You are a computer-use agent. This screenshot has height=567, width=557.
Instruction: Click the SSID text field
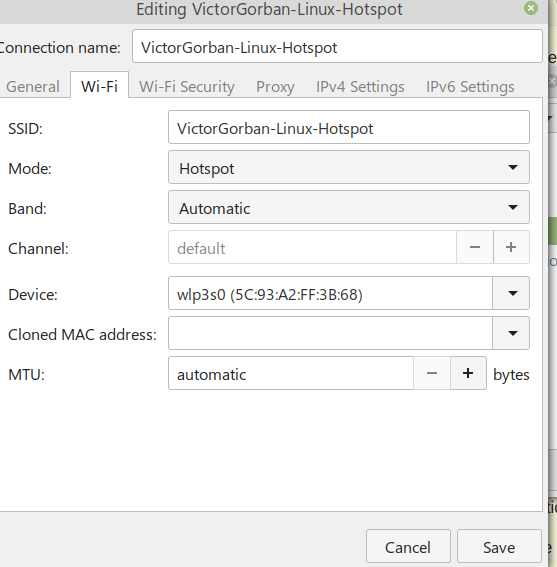coord(349,127)
